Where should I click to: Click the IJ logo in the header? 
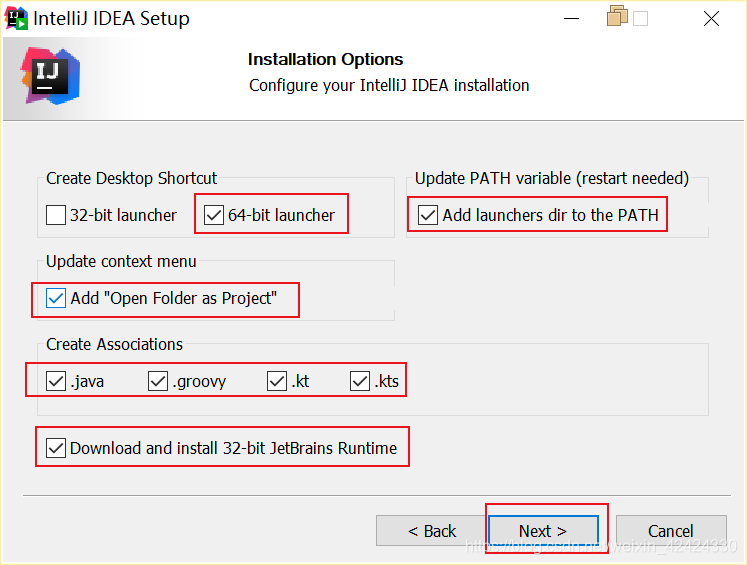point(50,76)
